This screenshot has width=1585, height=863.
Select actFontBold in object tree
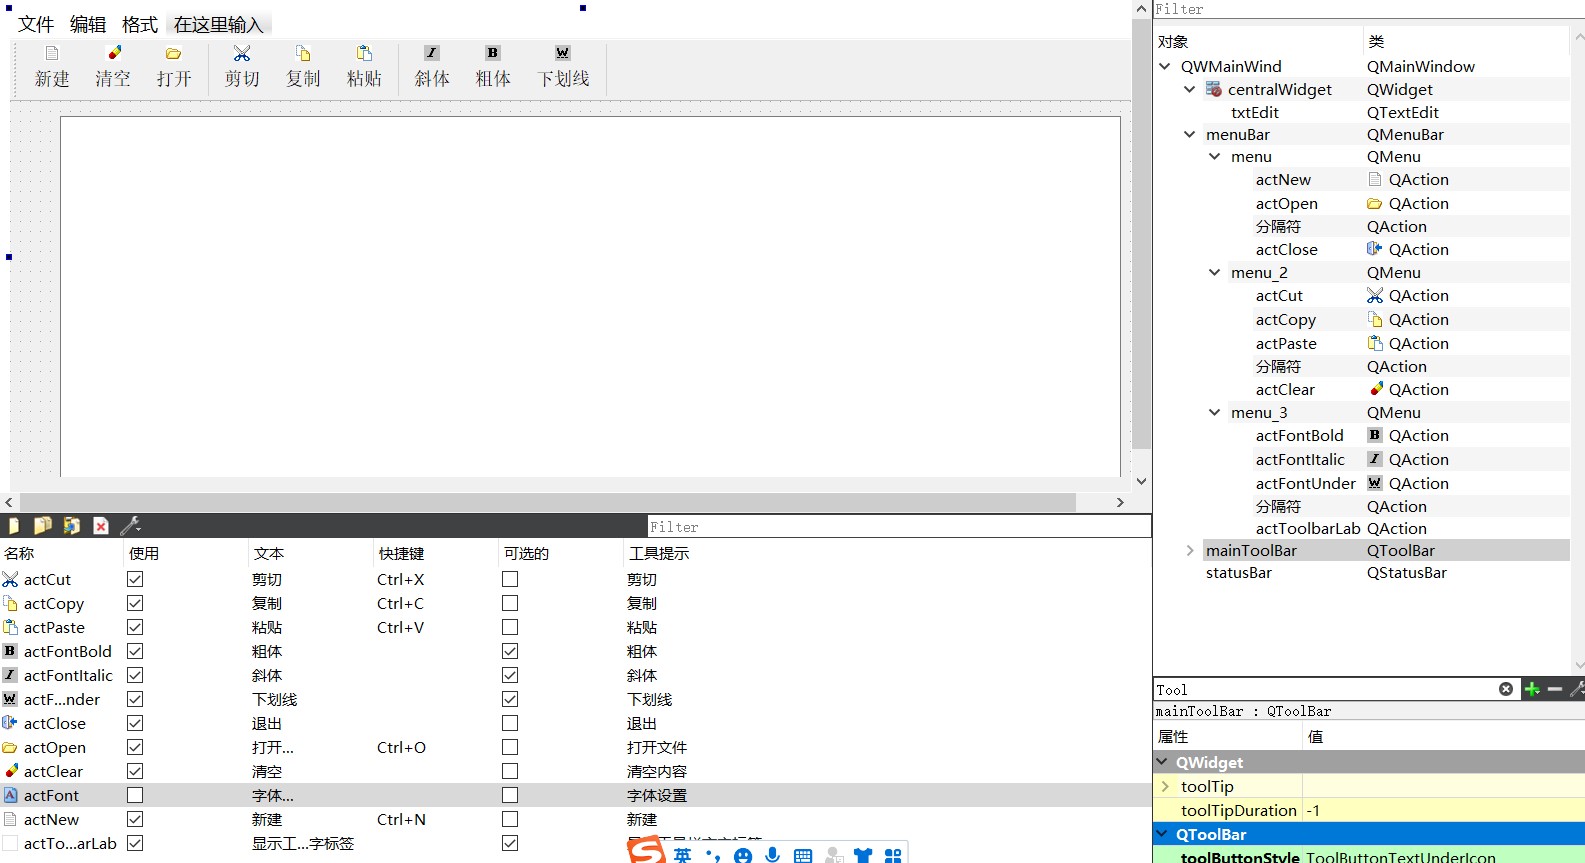pos(1300,435)
